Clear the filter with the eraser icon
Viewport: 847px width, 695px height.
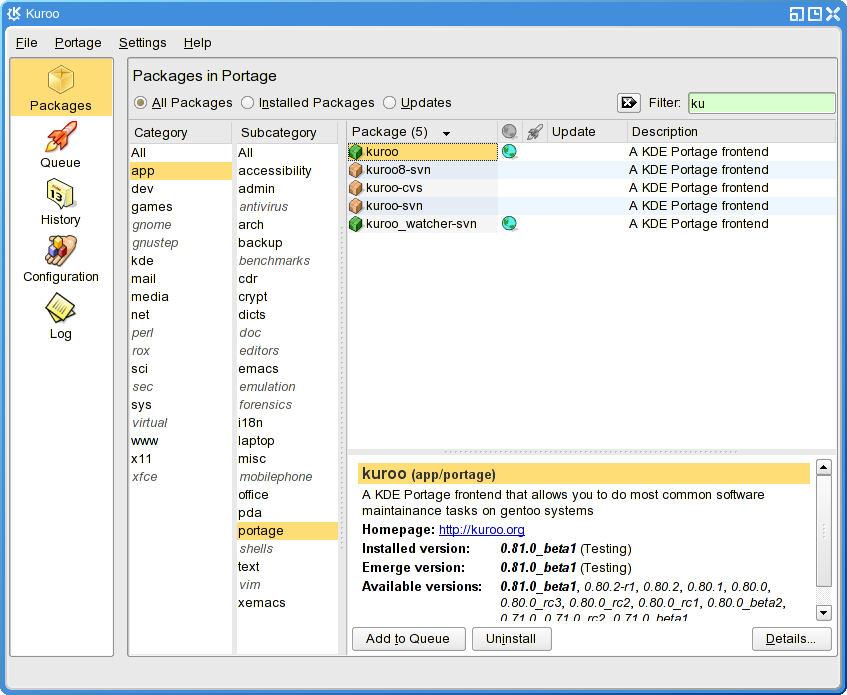[629, 103]
